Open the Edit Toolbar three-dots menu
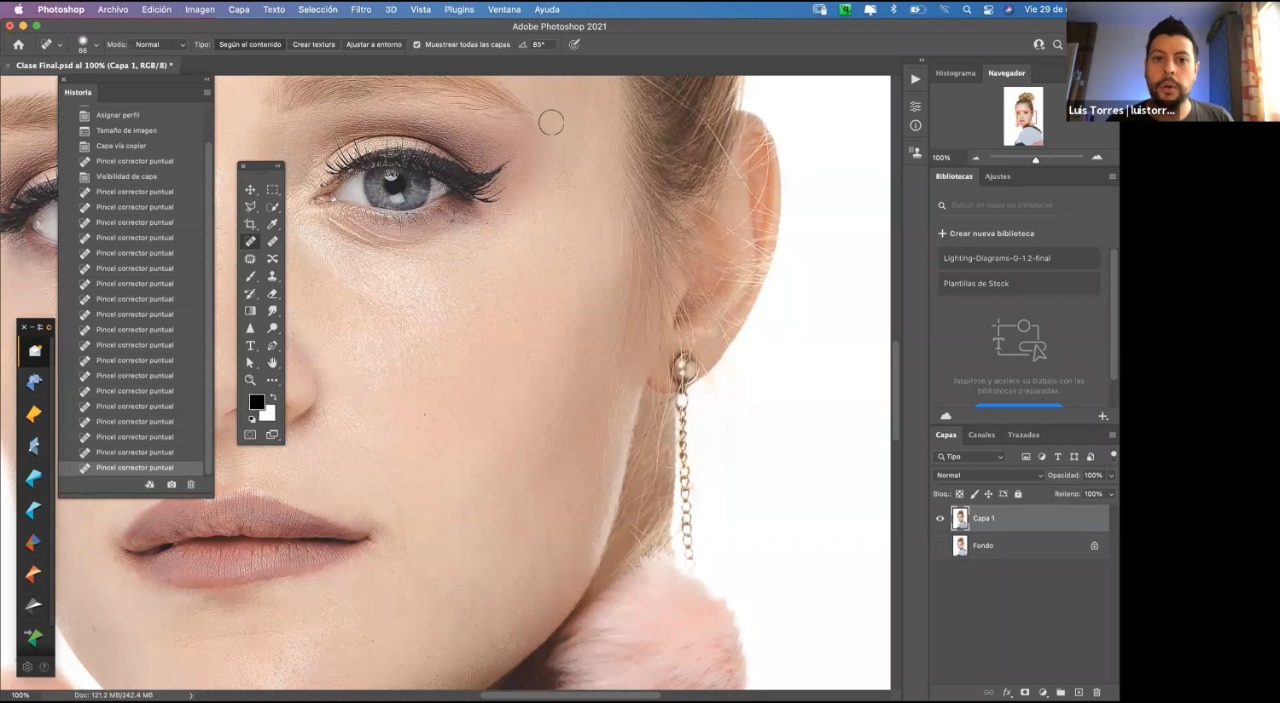This screenshot has width=1280, height=703. (272, 380)
